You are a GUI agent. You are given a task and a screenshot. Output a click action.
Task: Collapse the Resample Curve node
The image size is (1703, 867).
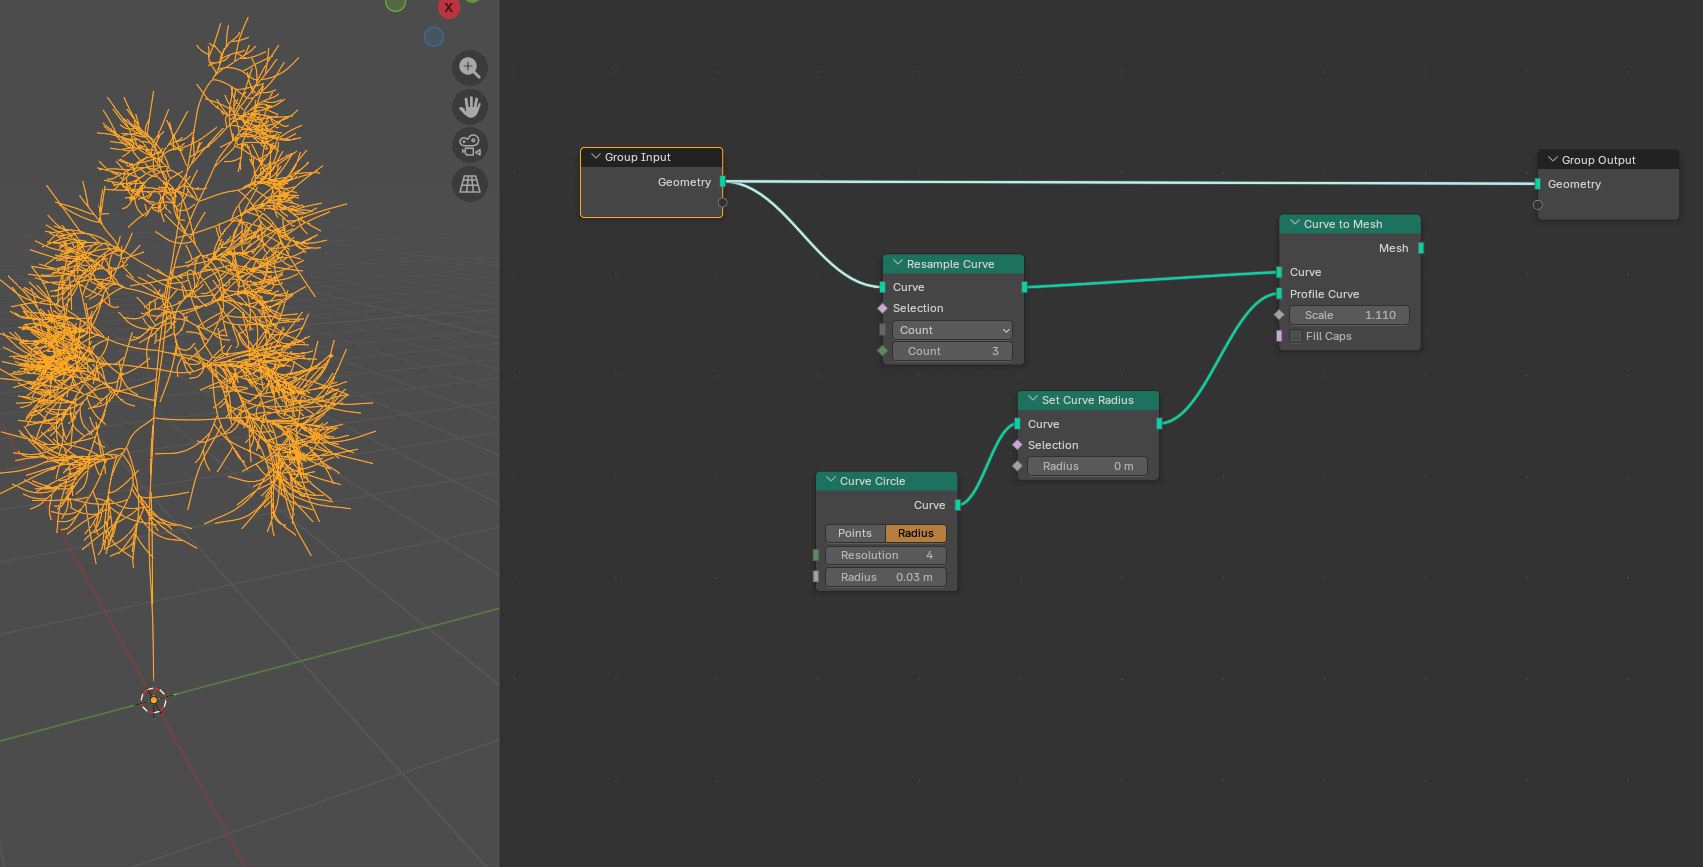click(x=898, y=264)
